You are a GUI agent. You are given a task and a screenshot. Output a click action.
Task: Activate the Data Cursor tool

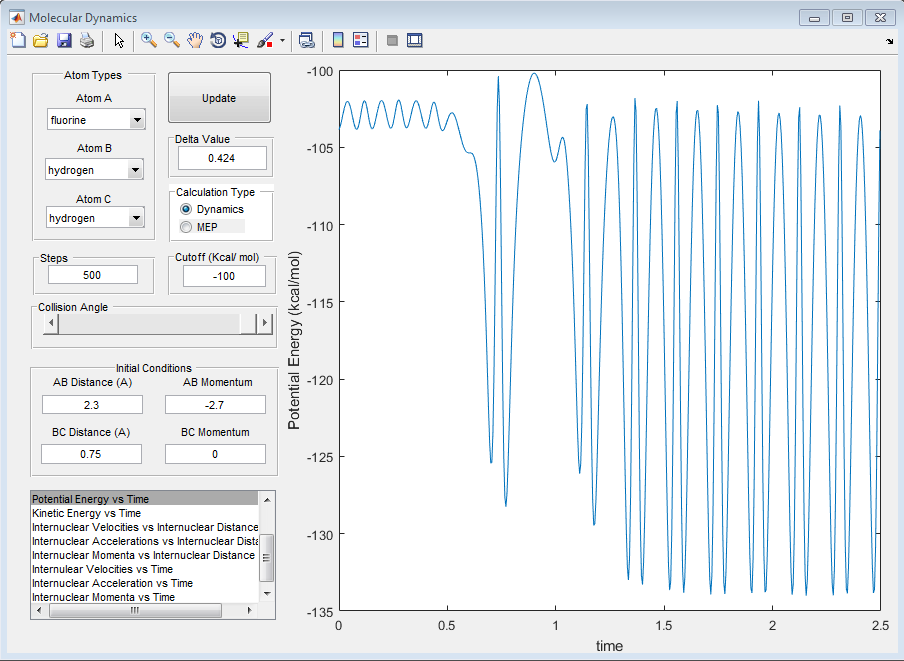tap(241, 40)
